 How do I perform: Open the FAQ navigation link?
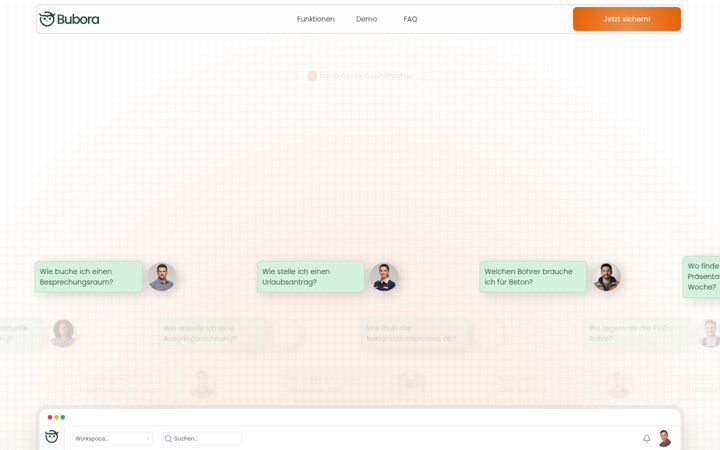tap(410, 19)
